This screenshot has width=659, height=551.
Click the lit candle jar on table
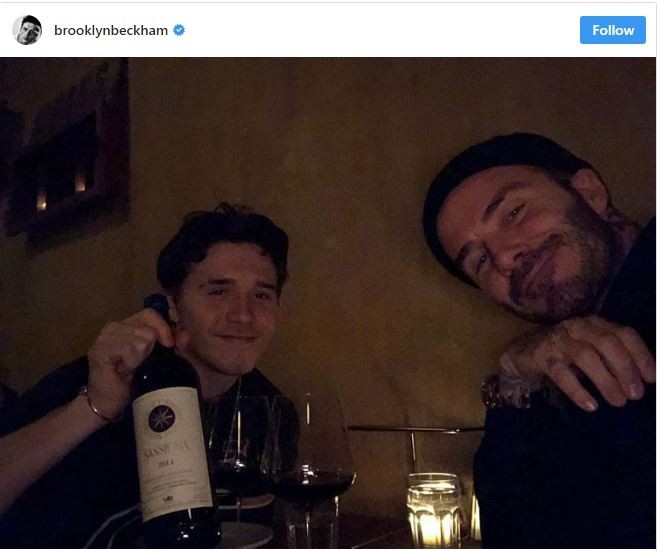click(434, 509)
